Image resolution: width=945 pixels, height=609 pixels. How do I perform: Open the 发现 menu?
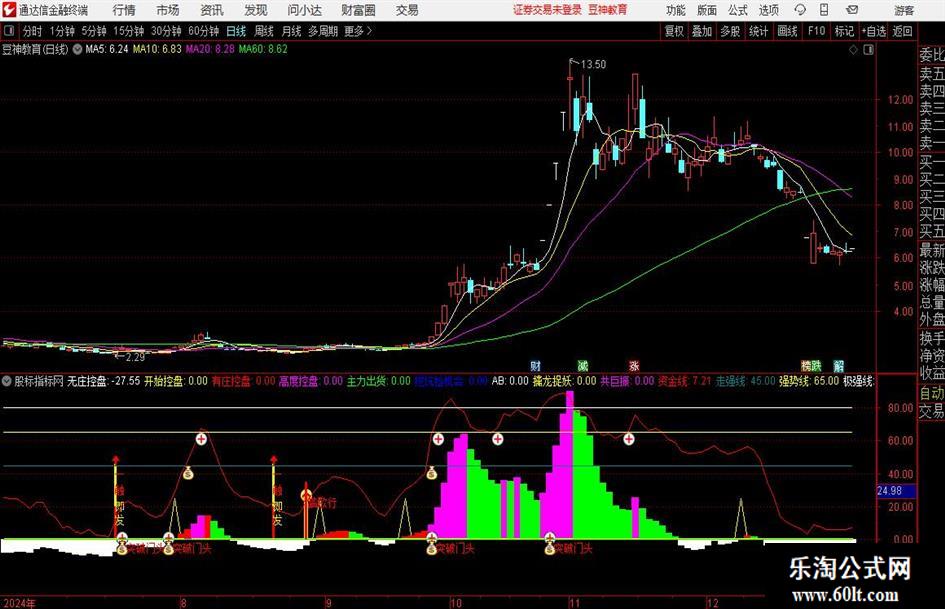click(256, 10)
